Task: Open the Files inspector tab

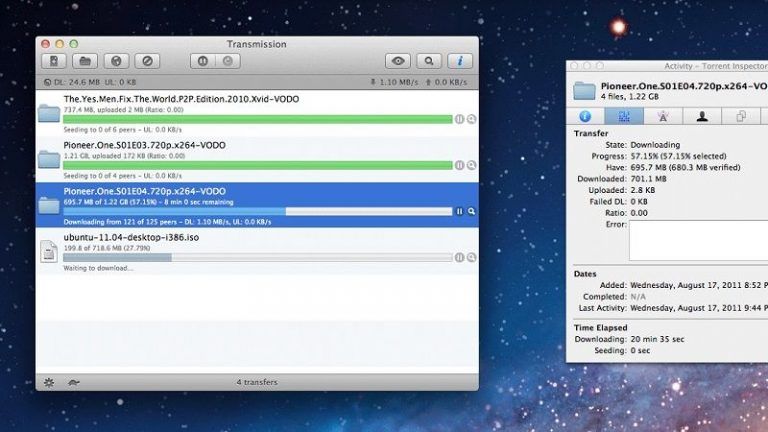Action: click(x=741, y=117)
